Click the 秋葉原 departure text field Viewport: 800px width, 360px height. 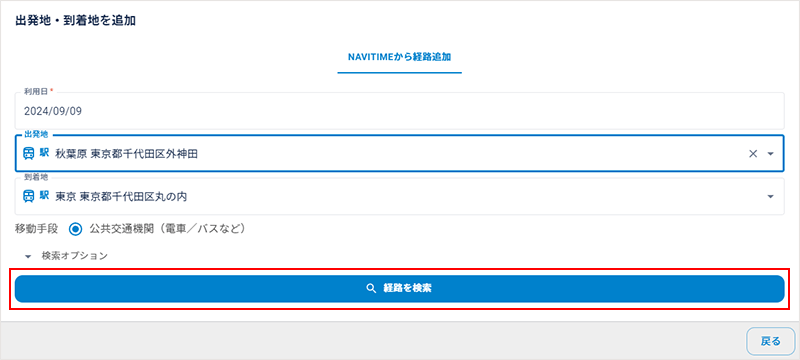(399, 153)
